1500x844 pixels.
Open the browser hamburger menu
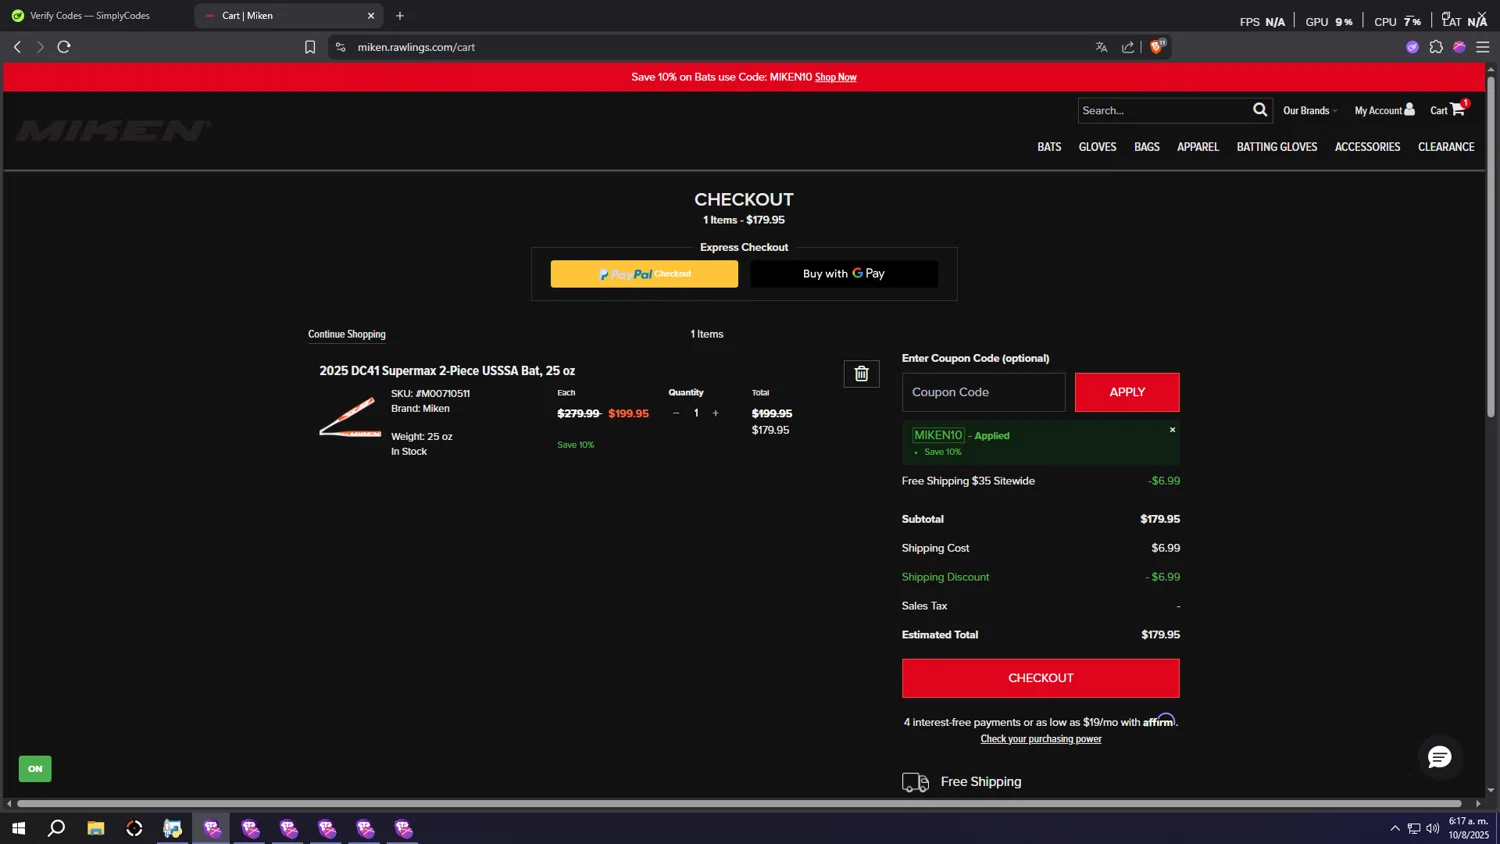click(1483, 47)
